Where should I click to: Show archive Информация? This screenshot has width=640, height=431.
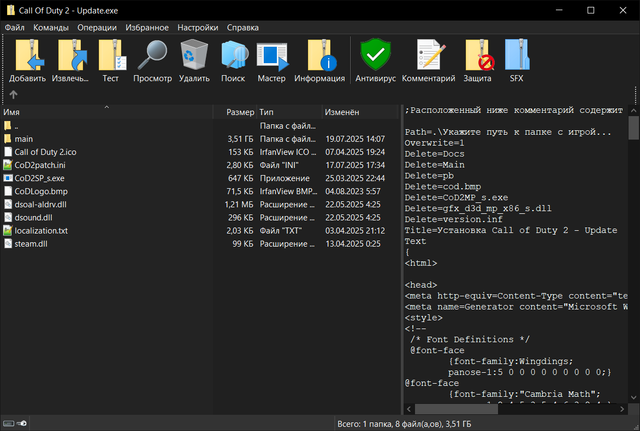(x=321, y=55)
